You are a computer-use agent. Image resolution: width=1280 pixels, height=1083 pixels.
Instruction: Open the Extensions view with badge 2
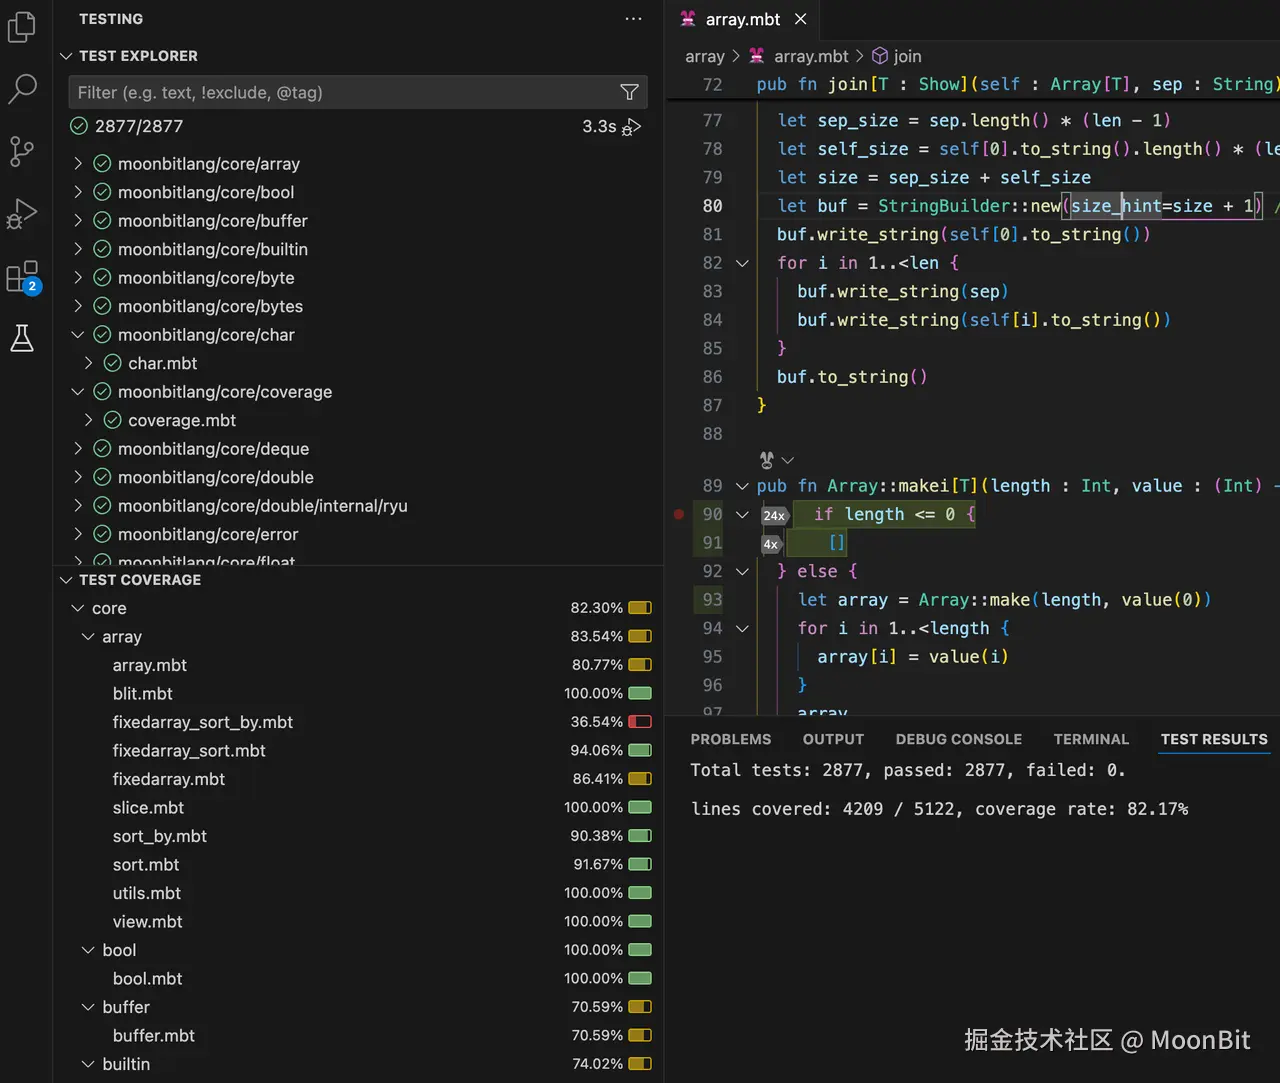tap(22, 277)
